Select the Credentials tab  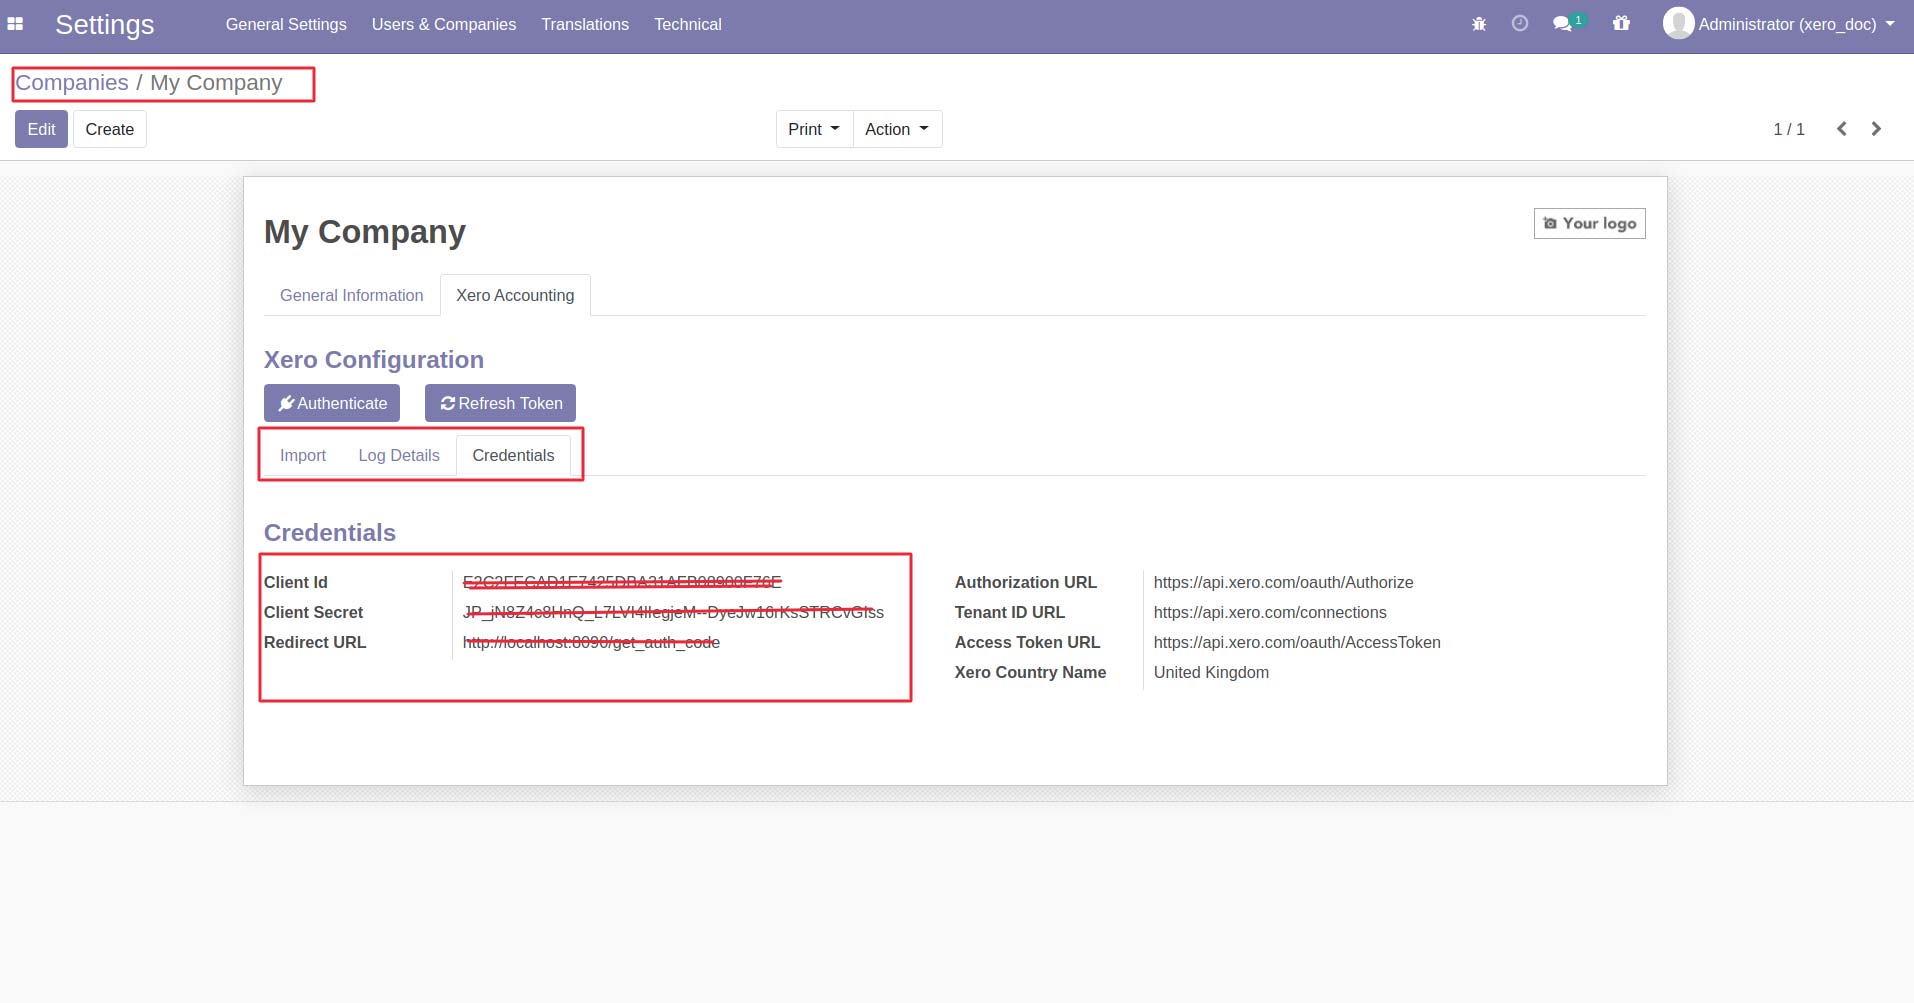click(x=513, y=456)
